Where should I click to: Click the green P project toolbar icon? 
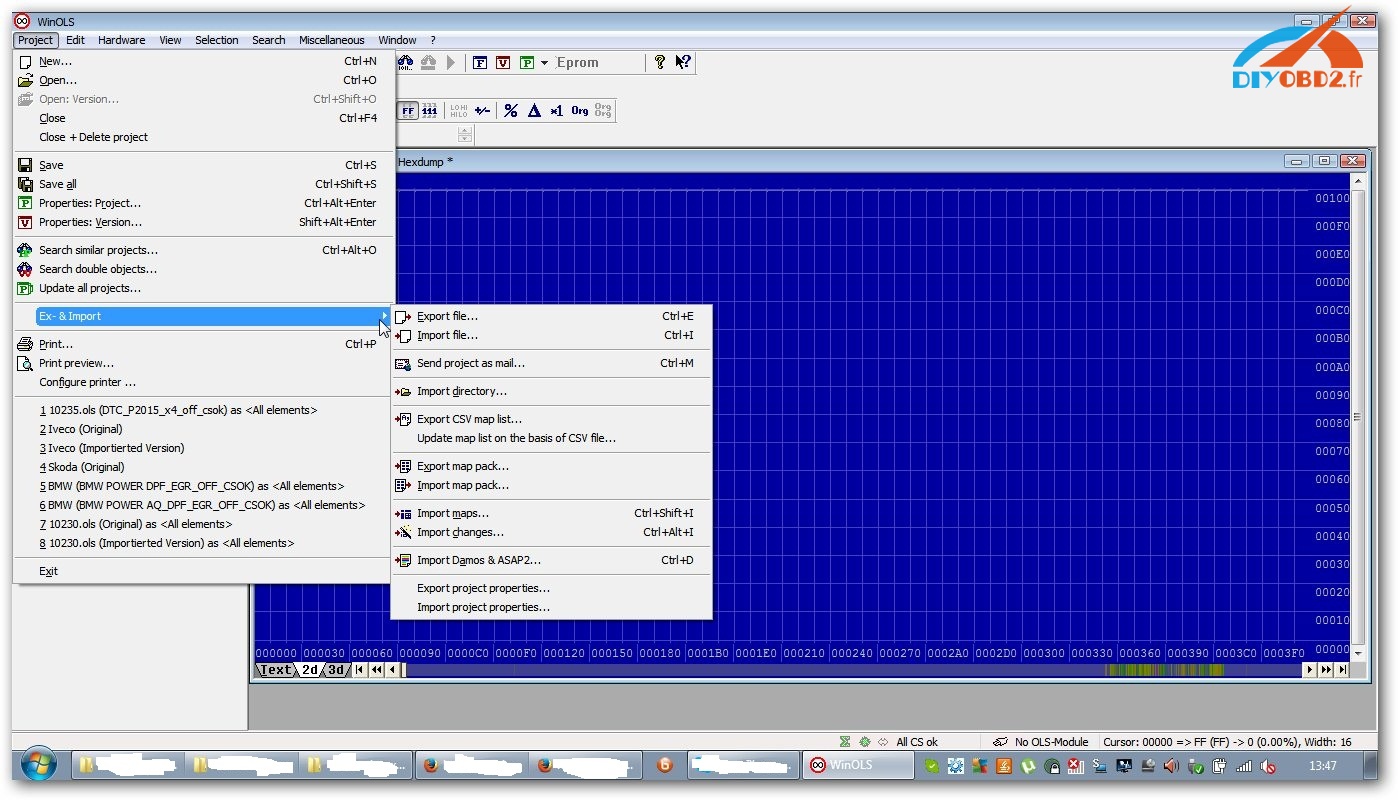click(526, 62)
